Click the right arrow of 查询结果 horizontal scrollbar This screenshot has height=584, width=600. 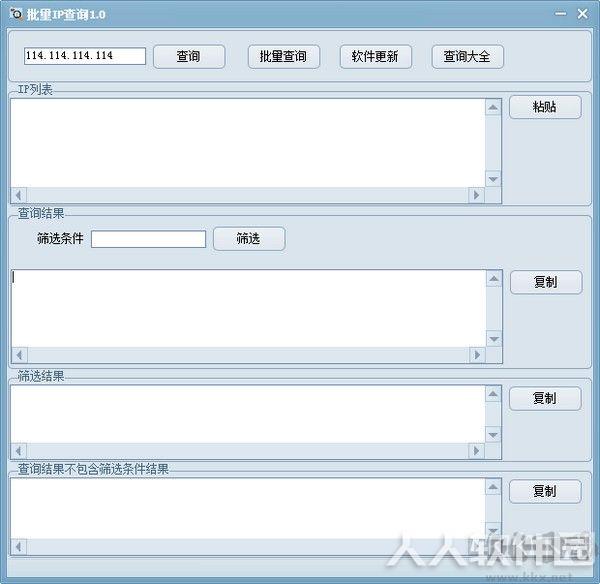pyautogui.click(x=478, y=355)
